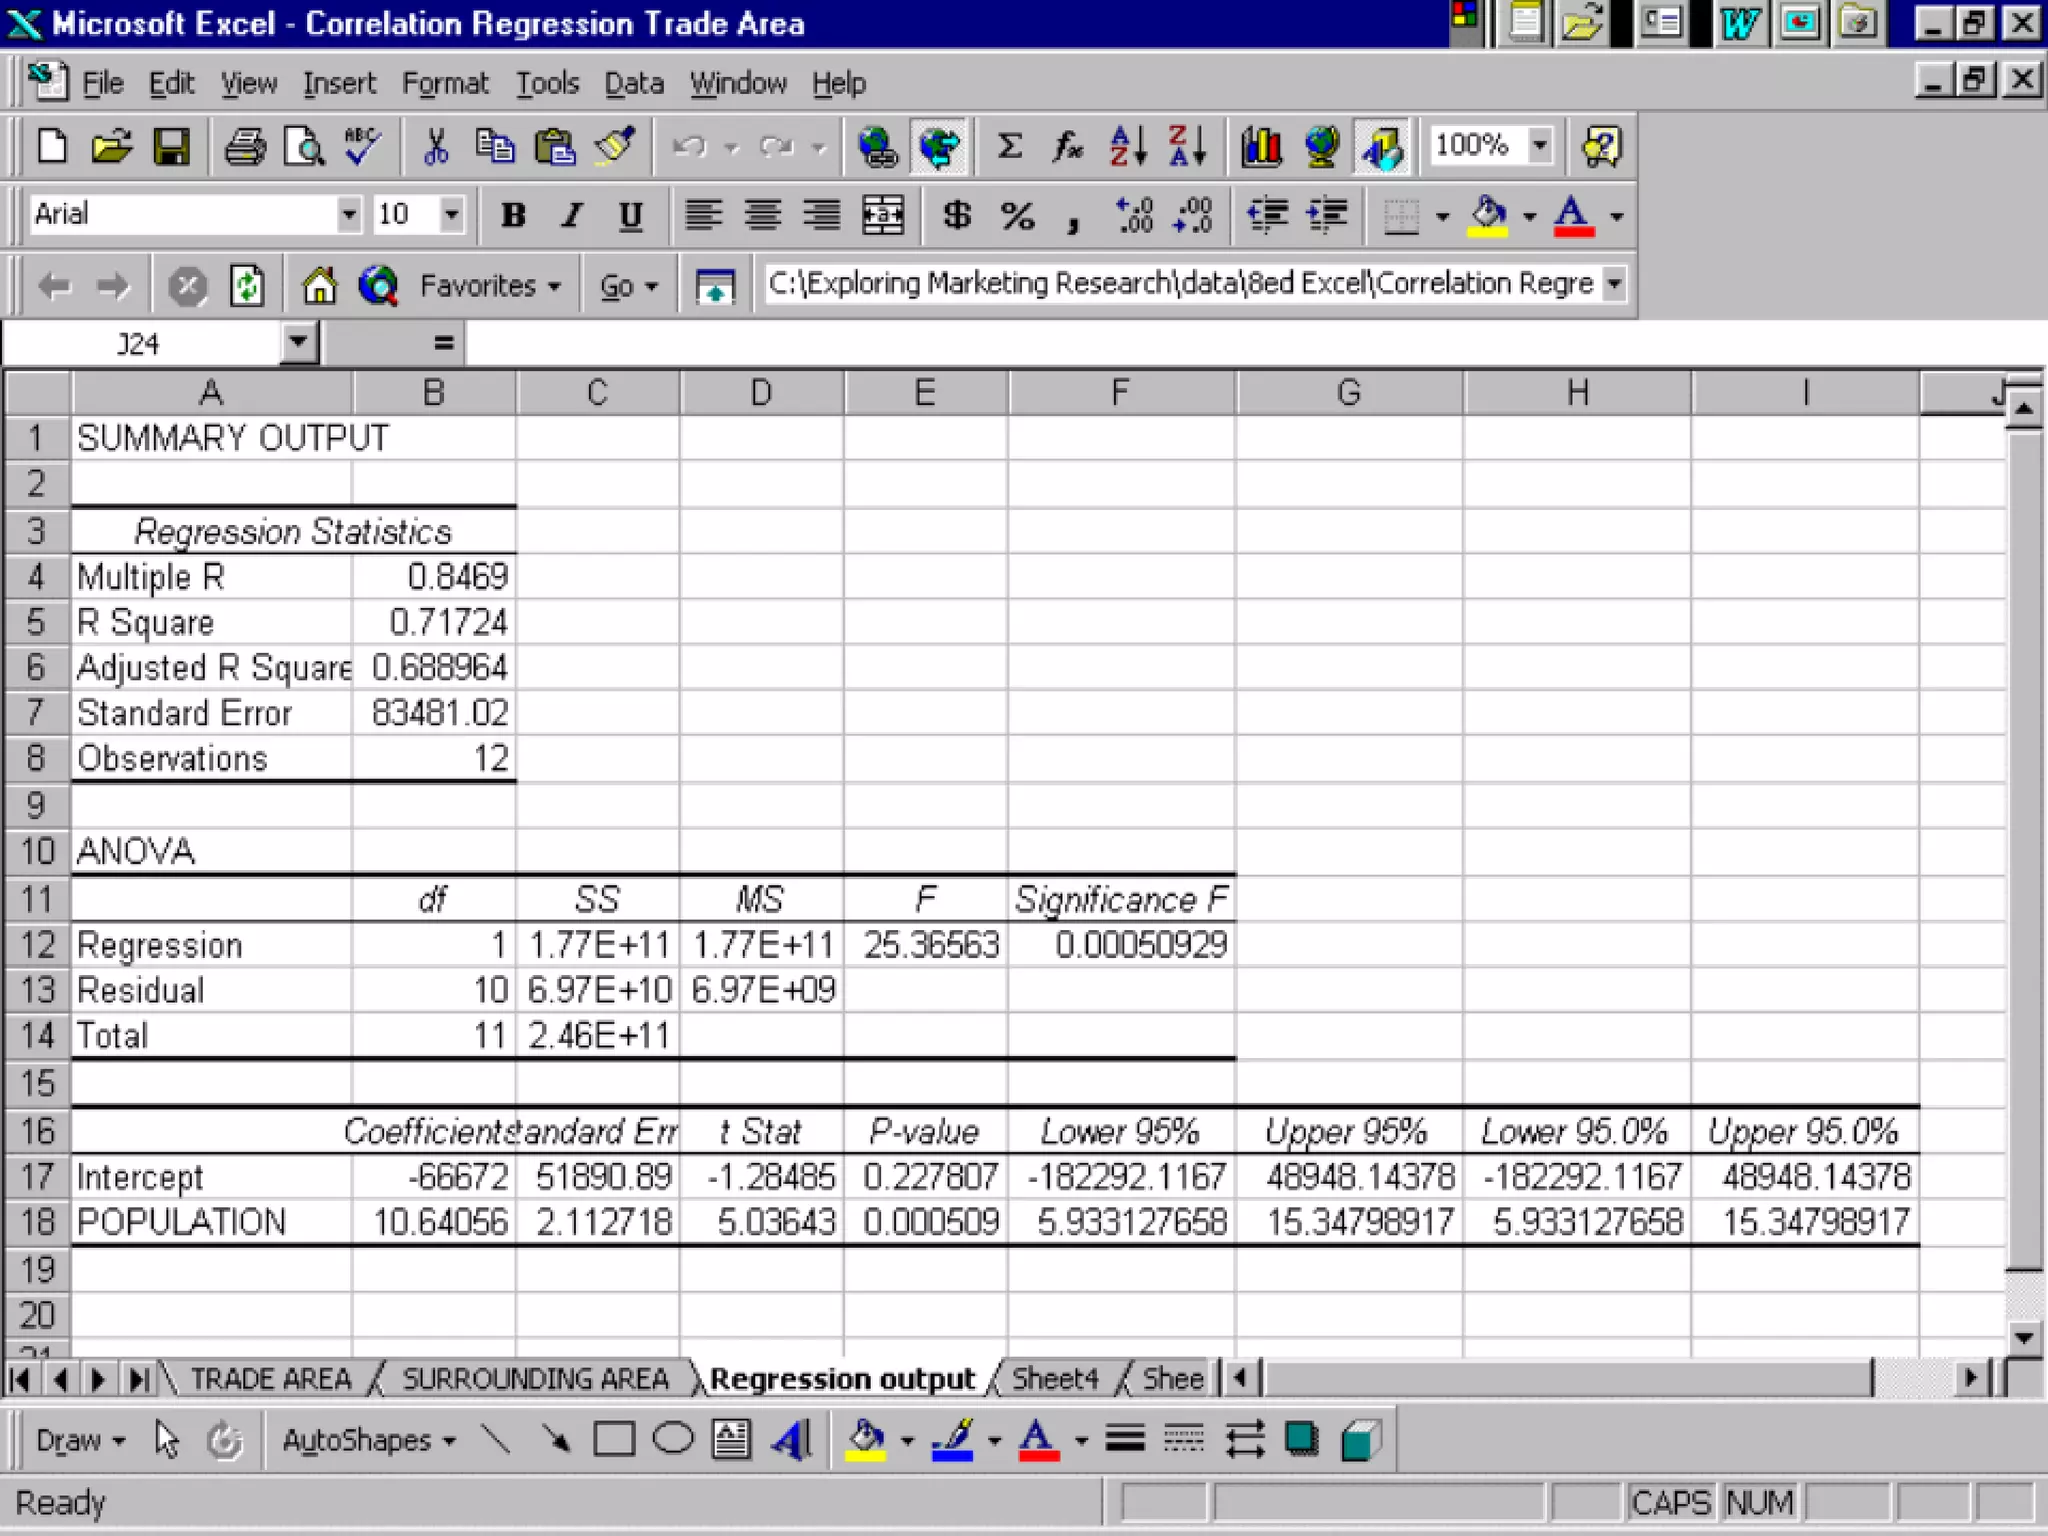Open the Name Box dropdown arrow
Image resolution: width=2048 pixels, height=1536 pixels.
tap(298, 343)
